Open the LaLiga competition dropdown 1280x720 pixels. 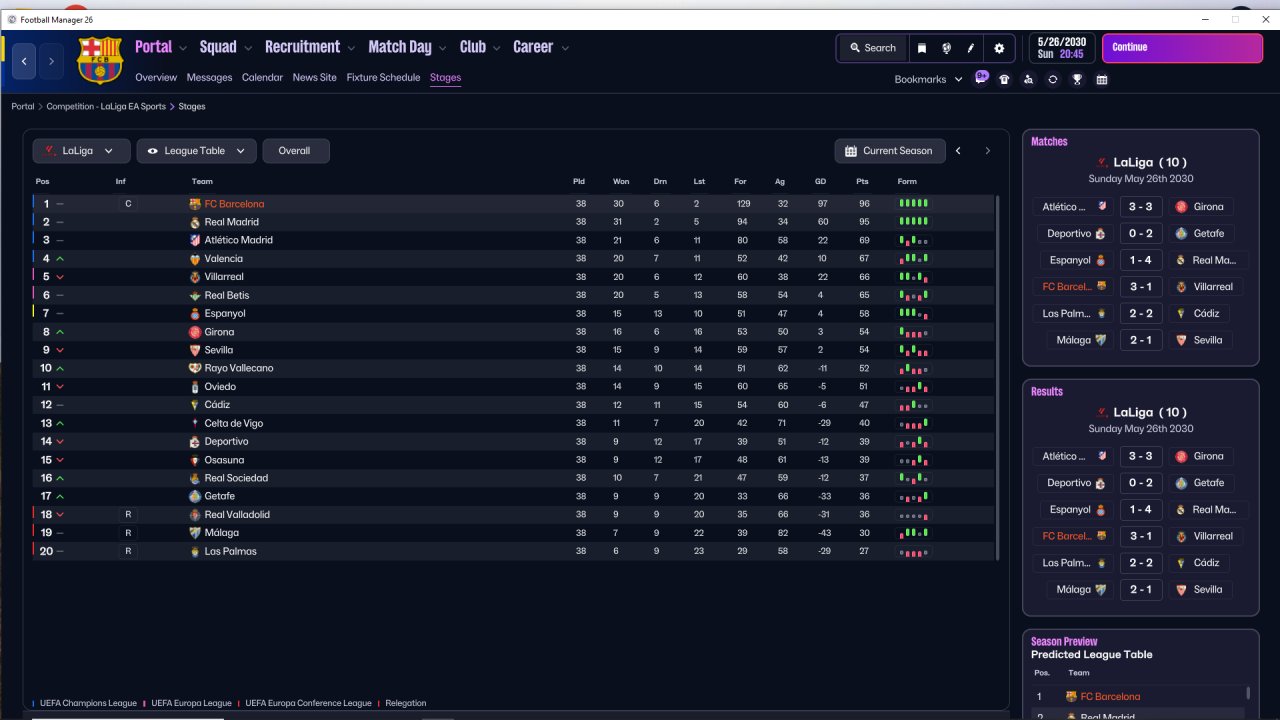click(x=82, y=151)
